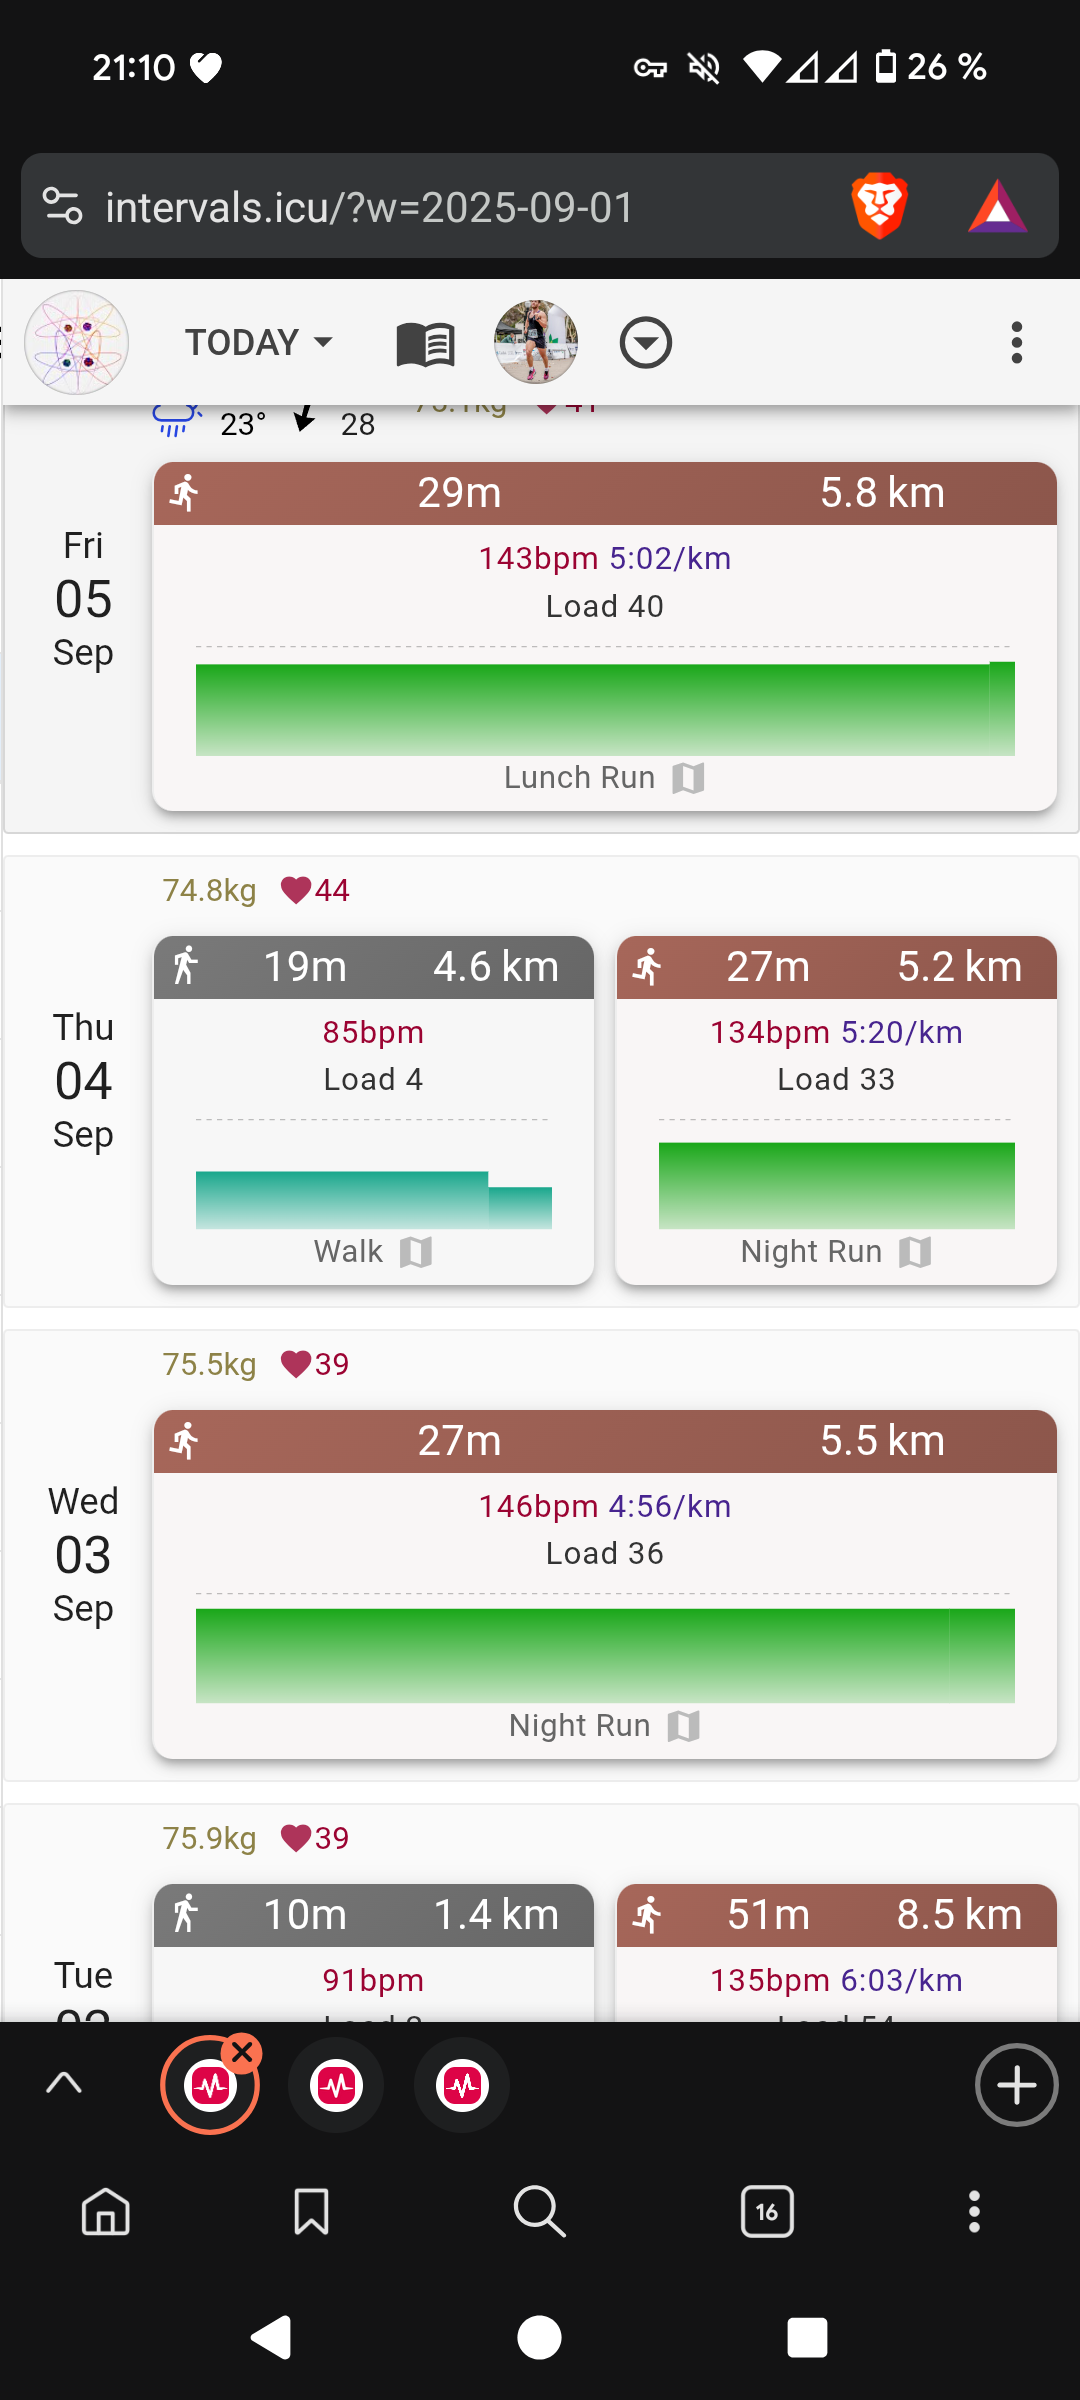
Task: Expand the tab strip chevron
Action: (64, 2084)
